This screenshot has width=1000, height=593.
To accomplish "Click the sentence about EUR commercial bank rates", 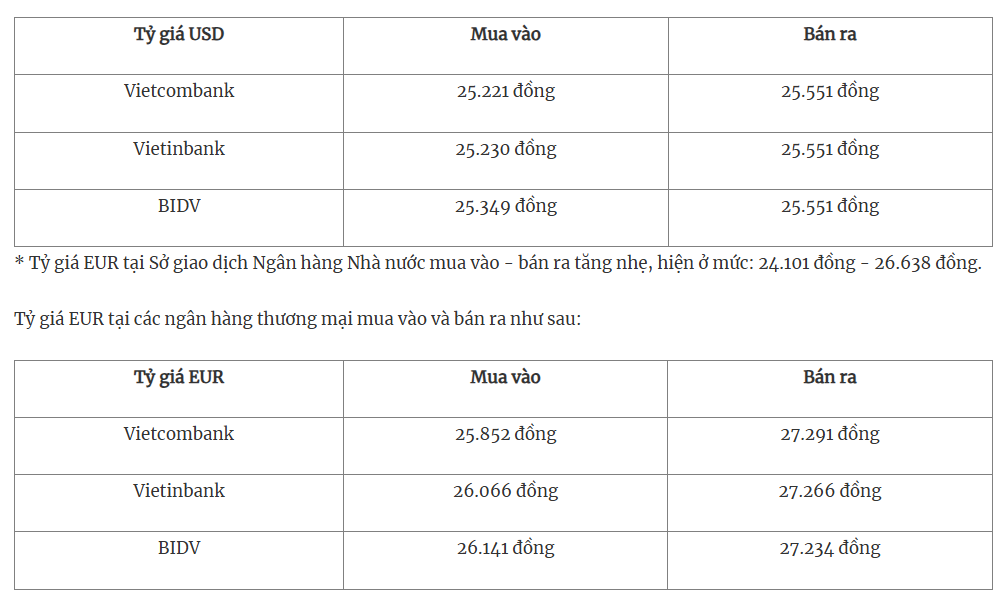I will (298, 319).
